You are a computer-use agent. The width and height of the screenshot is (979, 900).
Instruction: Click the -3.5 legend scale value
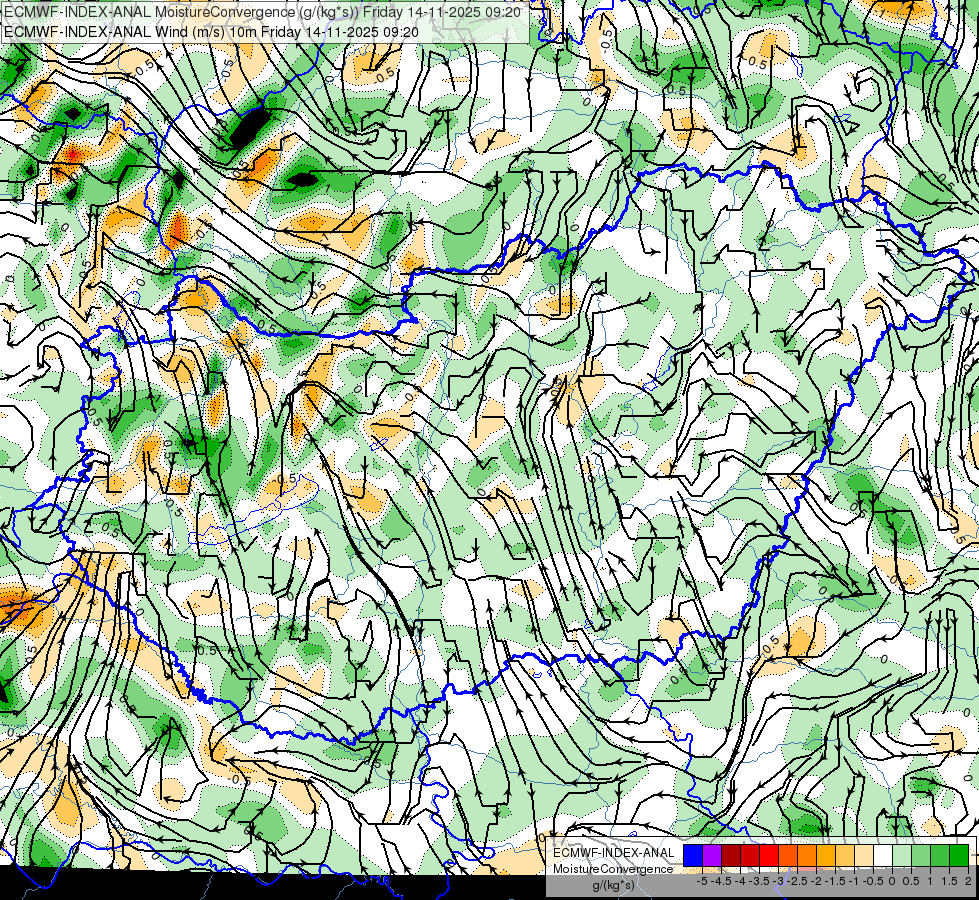[x=759, y=881]
